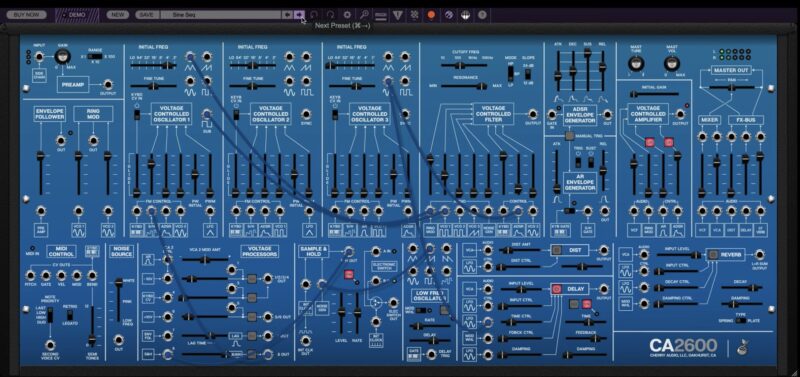Viewport: 800px width, 377px height.
Task: Toggle the DIST effect on button
Action: coord(557,250)
